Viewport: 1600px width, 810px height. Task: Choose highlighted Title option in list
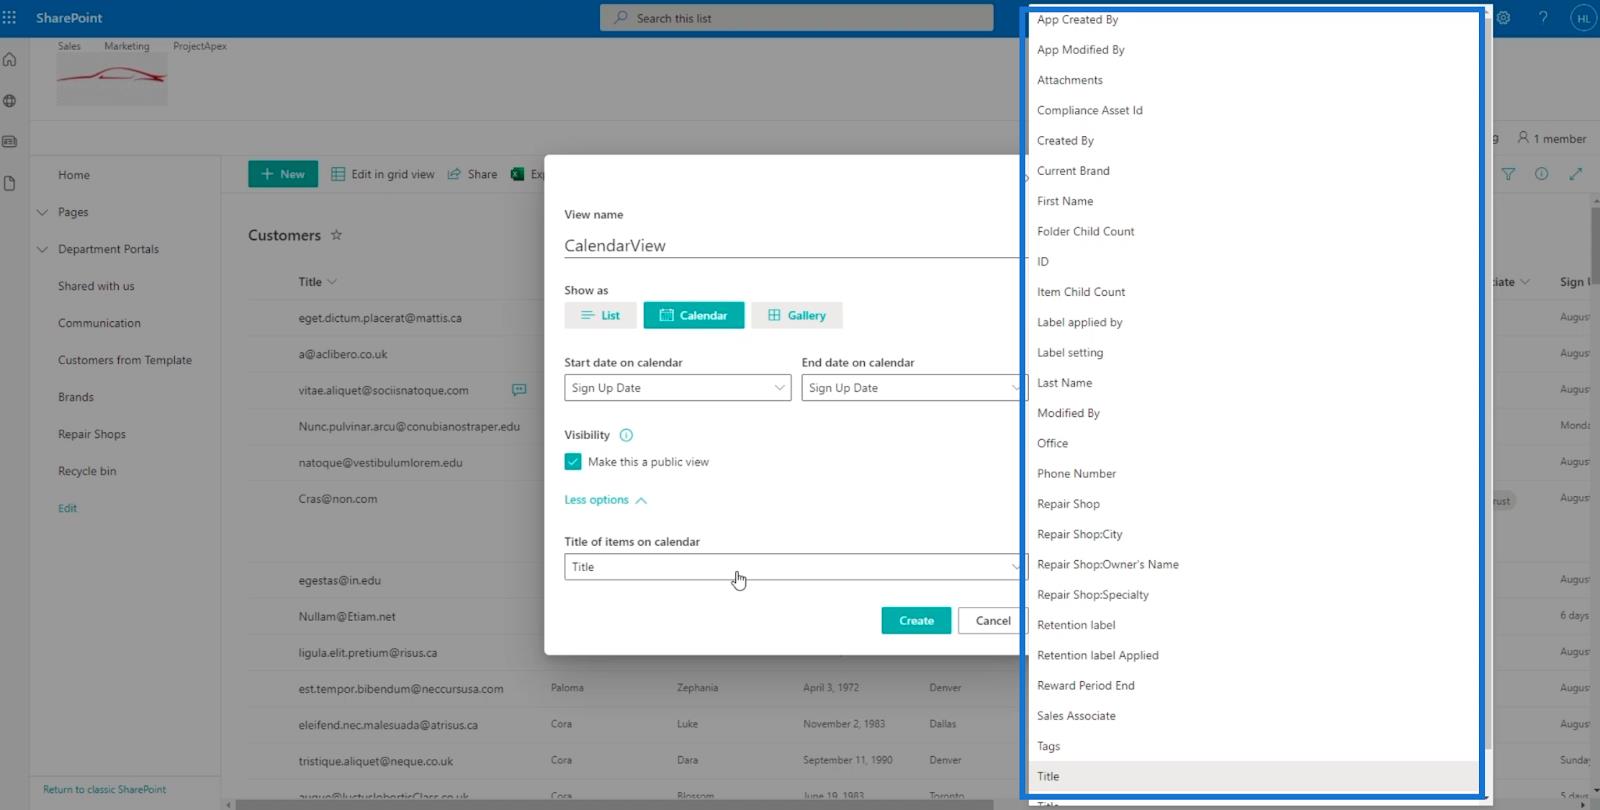[x=1255, y=776]
